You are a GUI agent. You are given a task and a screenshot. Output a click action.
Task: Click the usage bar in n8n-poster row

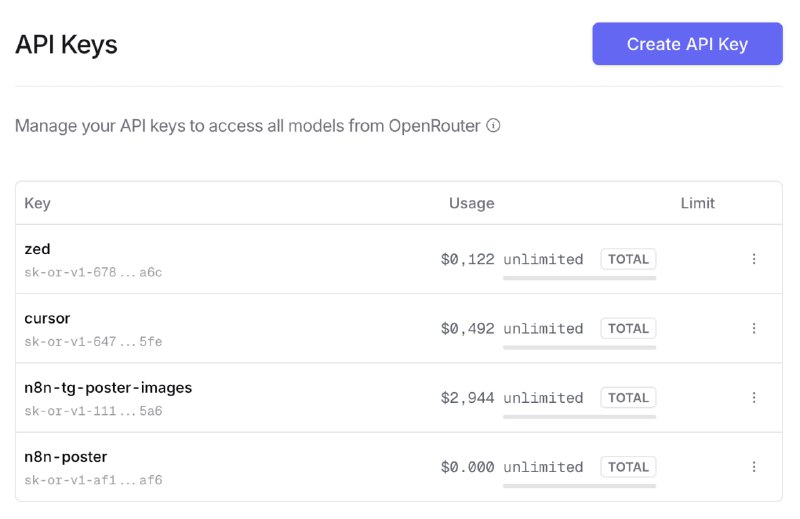click(x=579, y=486)
